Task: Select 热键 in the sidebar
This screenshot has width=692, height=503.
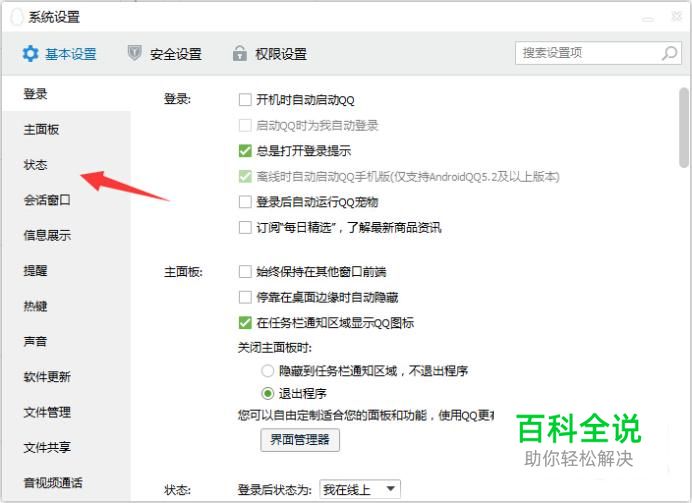Action: tap(66, 306)
